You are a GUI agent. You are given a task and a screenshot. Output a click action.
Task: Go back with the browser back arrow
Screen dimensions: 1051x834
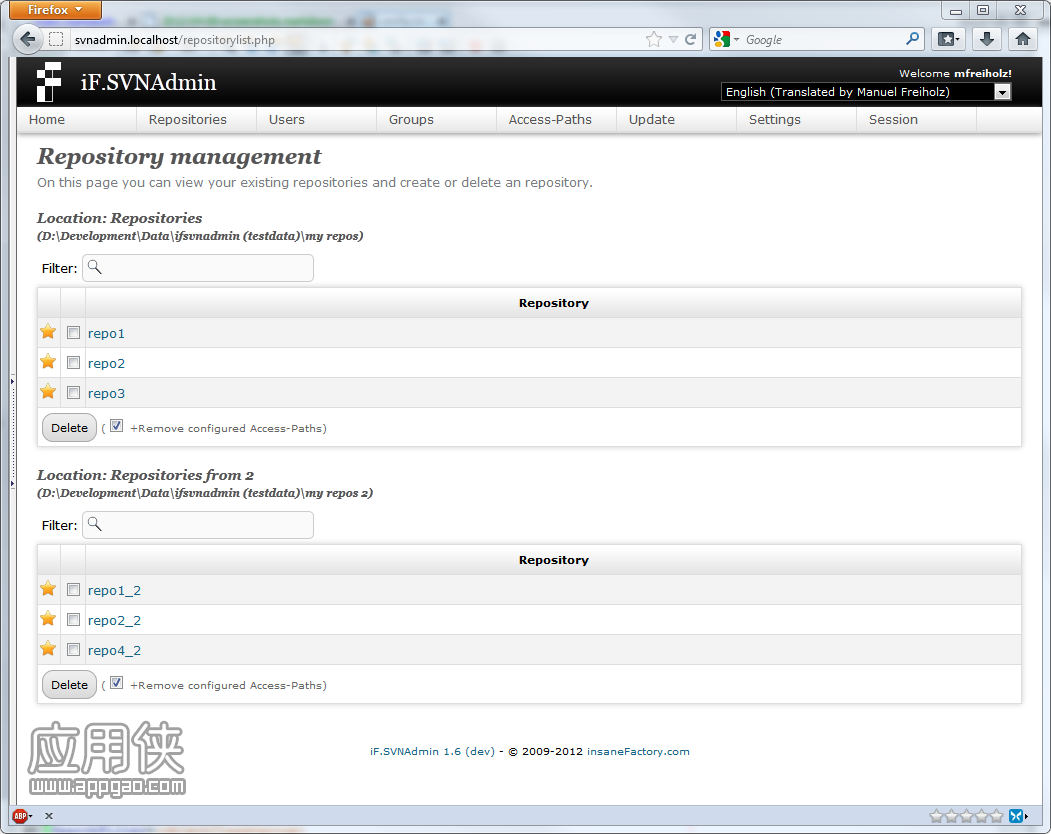(x=27, y=40)
